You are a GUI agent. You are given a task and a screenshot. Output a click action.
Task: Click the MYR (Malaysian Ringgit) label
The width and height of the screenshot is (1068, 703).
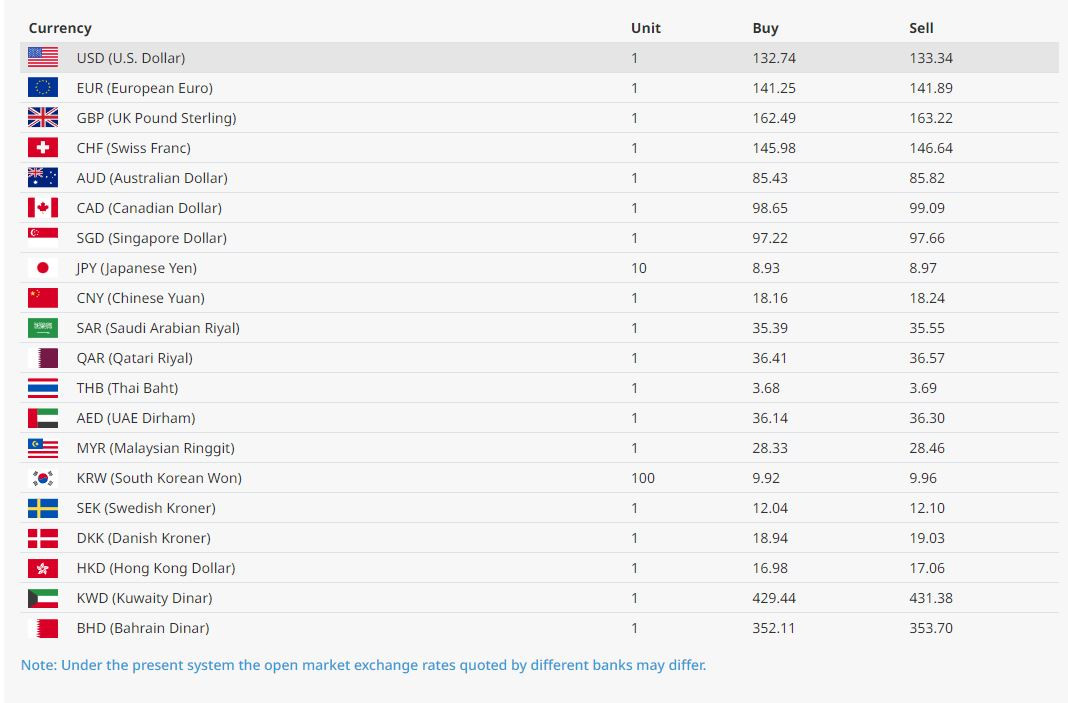tap(156, 448)
